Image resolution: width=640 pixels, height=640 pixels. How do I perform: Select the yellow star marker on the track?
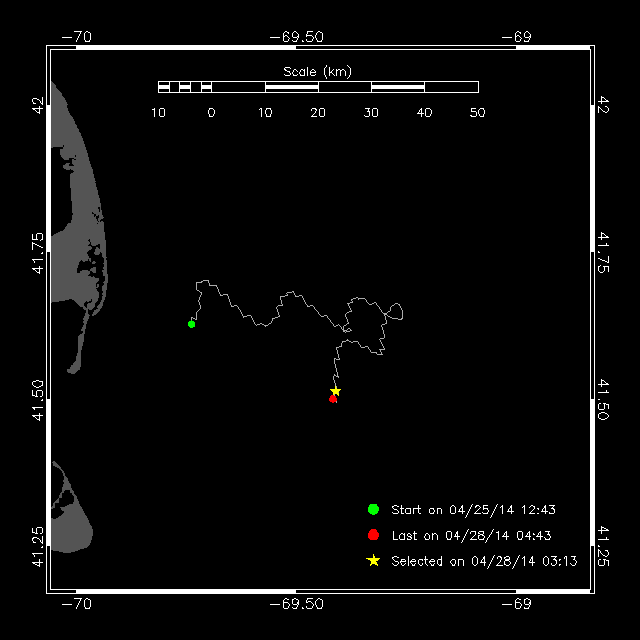click(336, 391)
